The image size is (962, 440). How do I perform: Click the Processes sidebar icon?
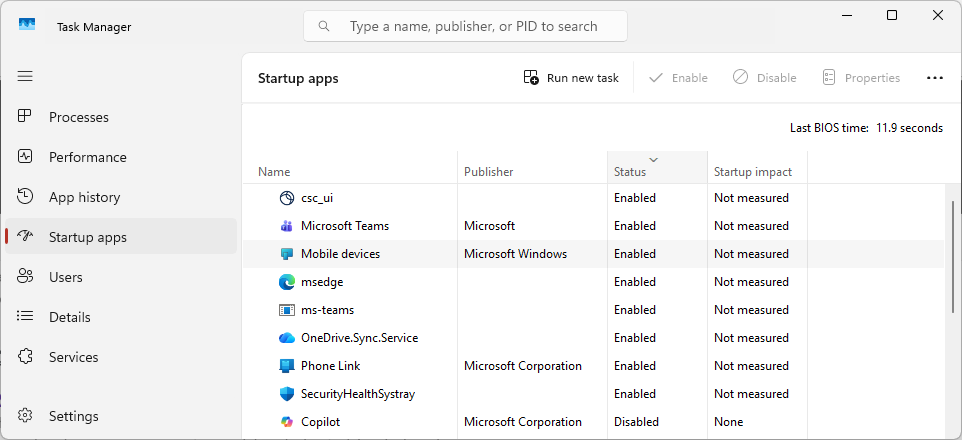click(x=25, y=117)
